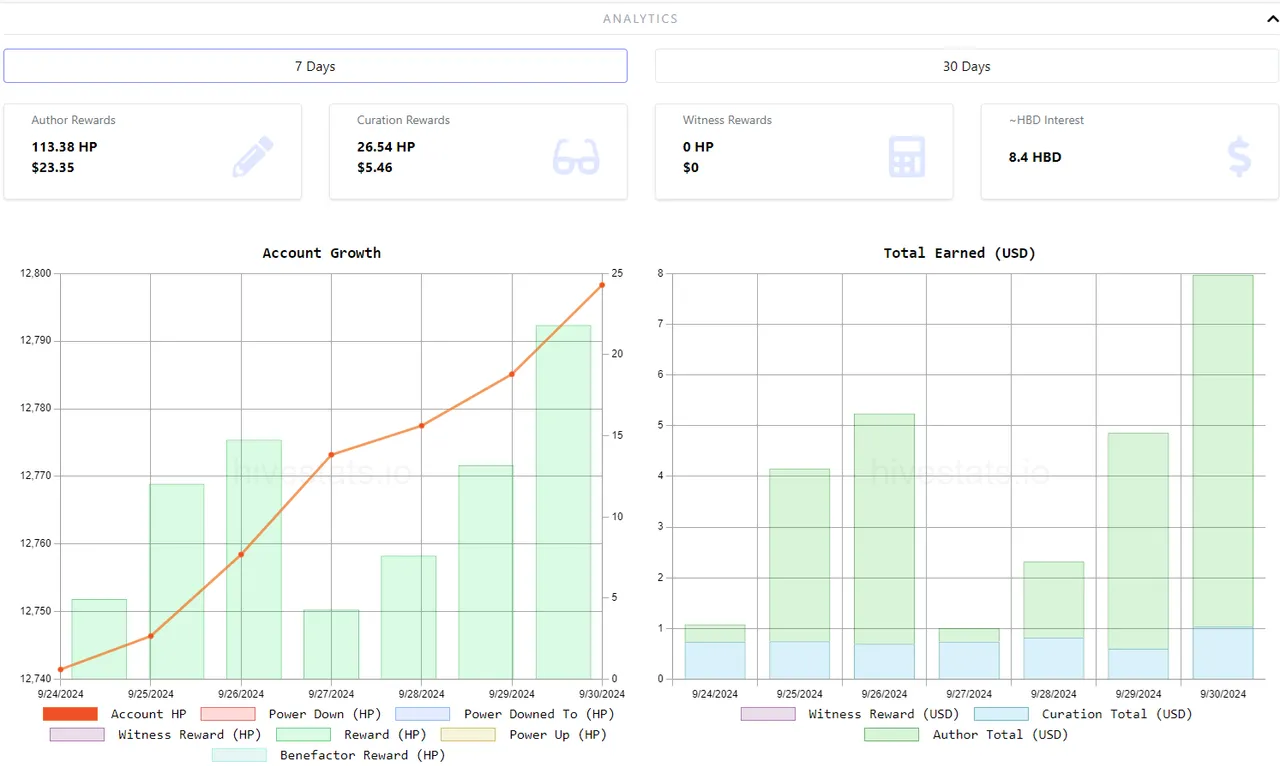Click the Power Downed To (HP) legend label
This screenshot has height=766, width=1280.
539,714
